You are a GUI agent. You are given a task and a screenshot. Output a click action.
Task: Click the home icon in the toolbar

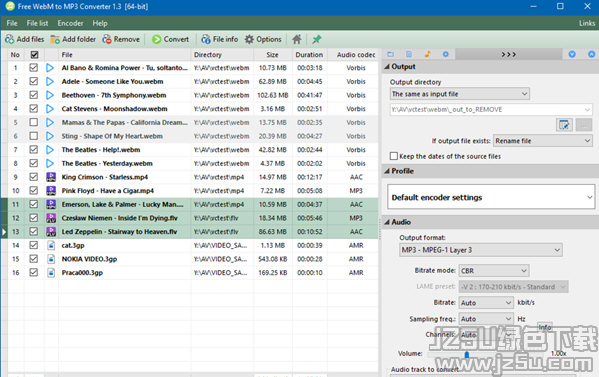tap(297, 39)
